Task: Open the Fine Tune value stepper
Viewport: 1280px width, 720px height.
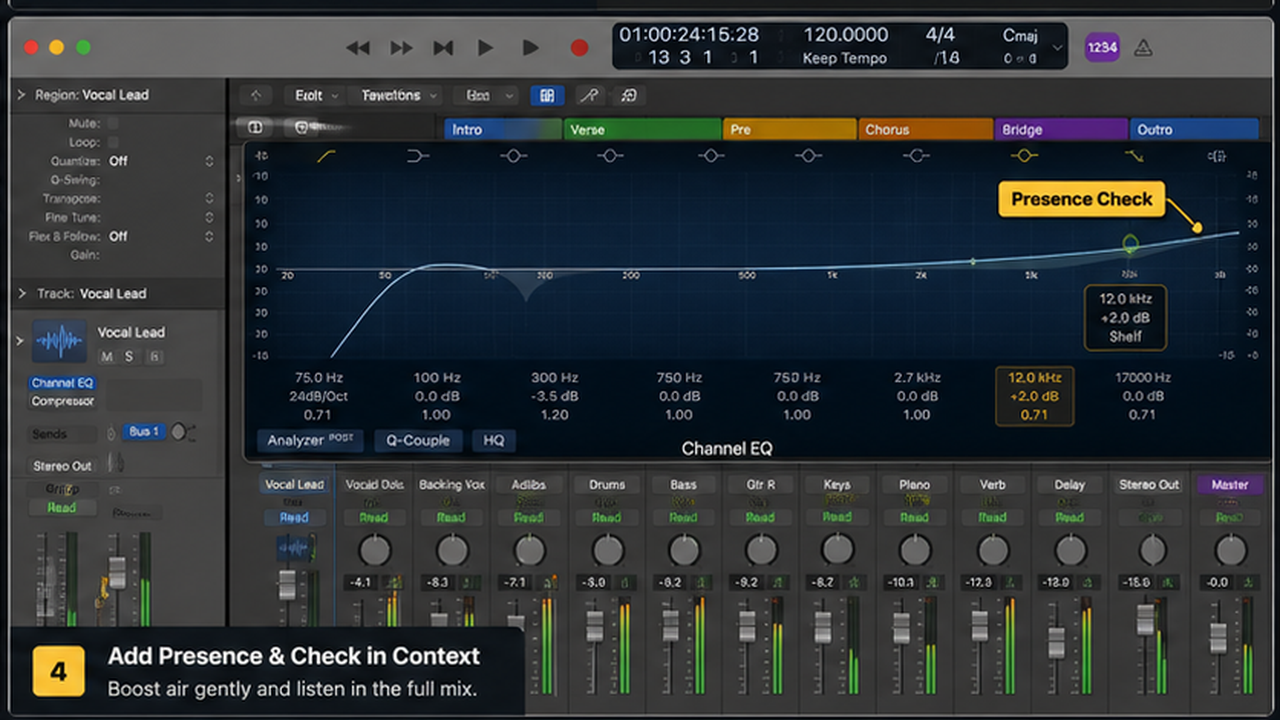Action: coord(209,218)
